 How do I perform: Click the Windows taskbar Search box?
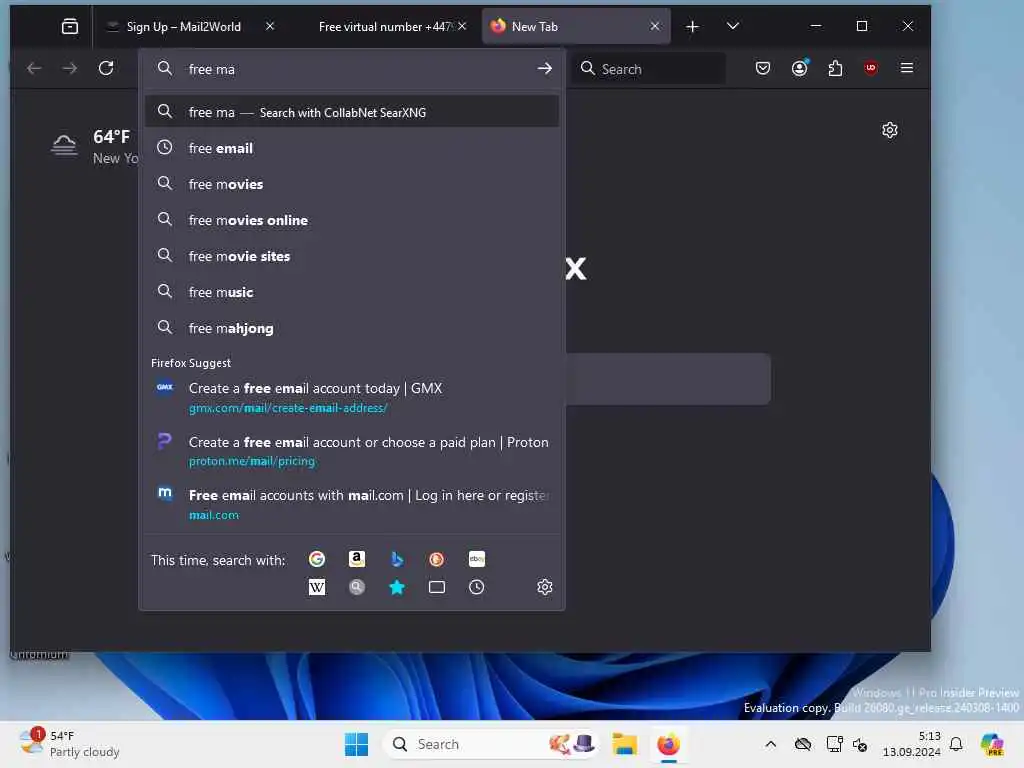492,744
